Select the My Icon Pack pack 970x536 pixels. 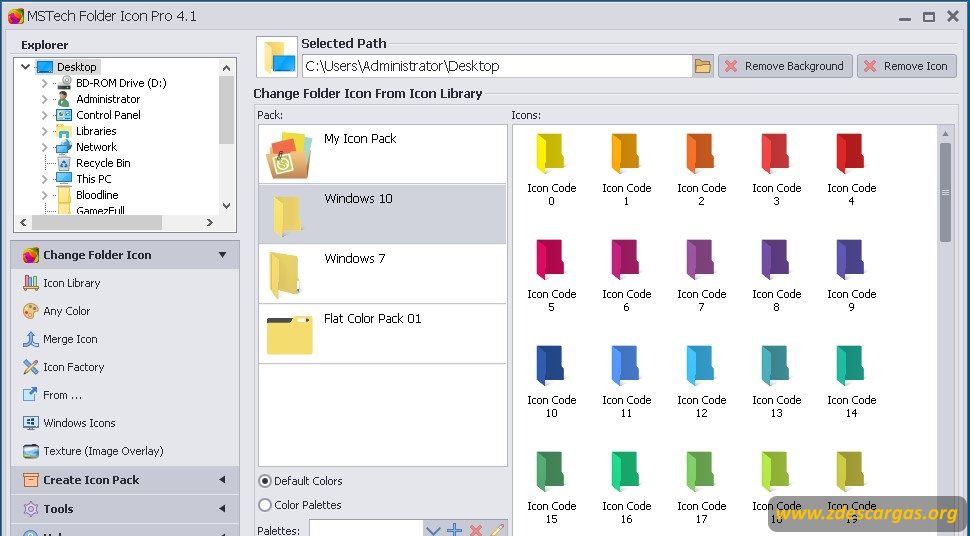pos(382,153)
